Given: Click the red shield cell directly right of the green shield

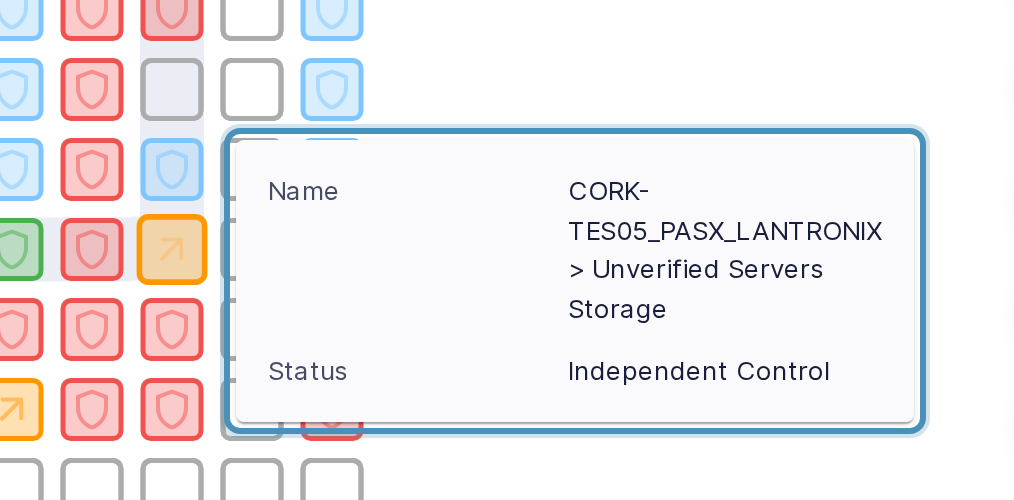Looking at the screenshot, I should point(92,250).
